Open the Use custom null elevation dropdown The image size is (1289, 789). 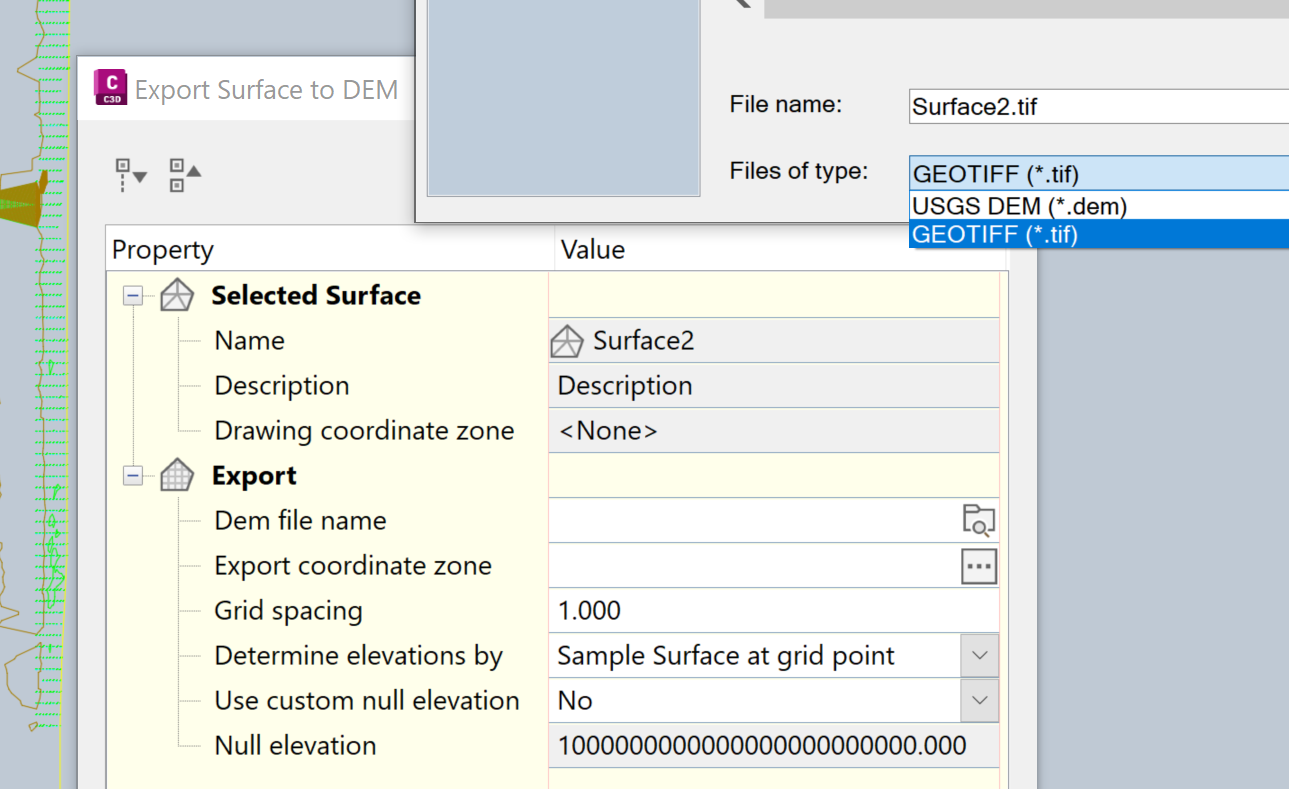coord(979,700)
